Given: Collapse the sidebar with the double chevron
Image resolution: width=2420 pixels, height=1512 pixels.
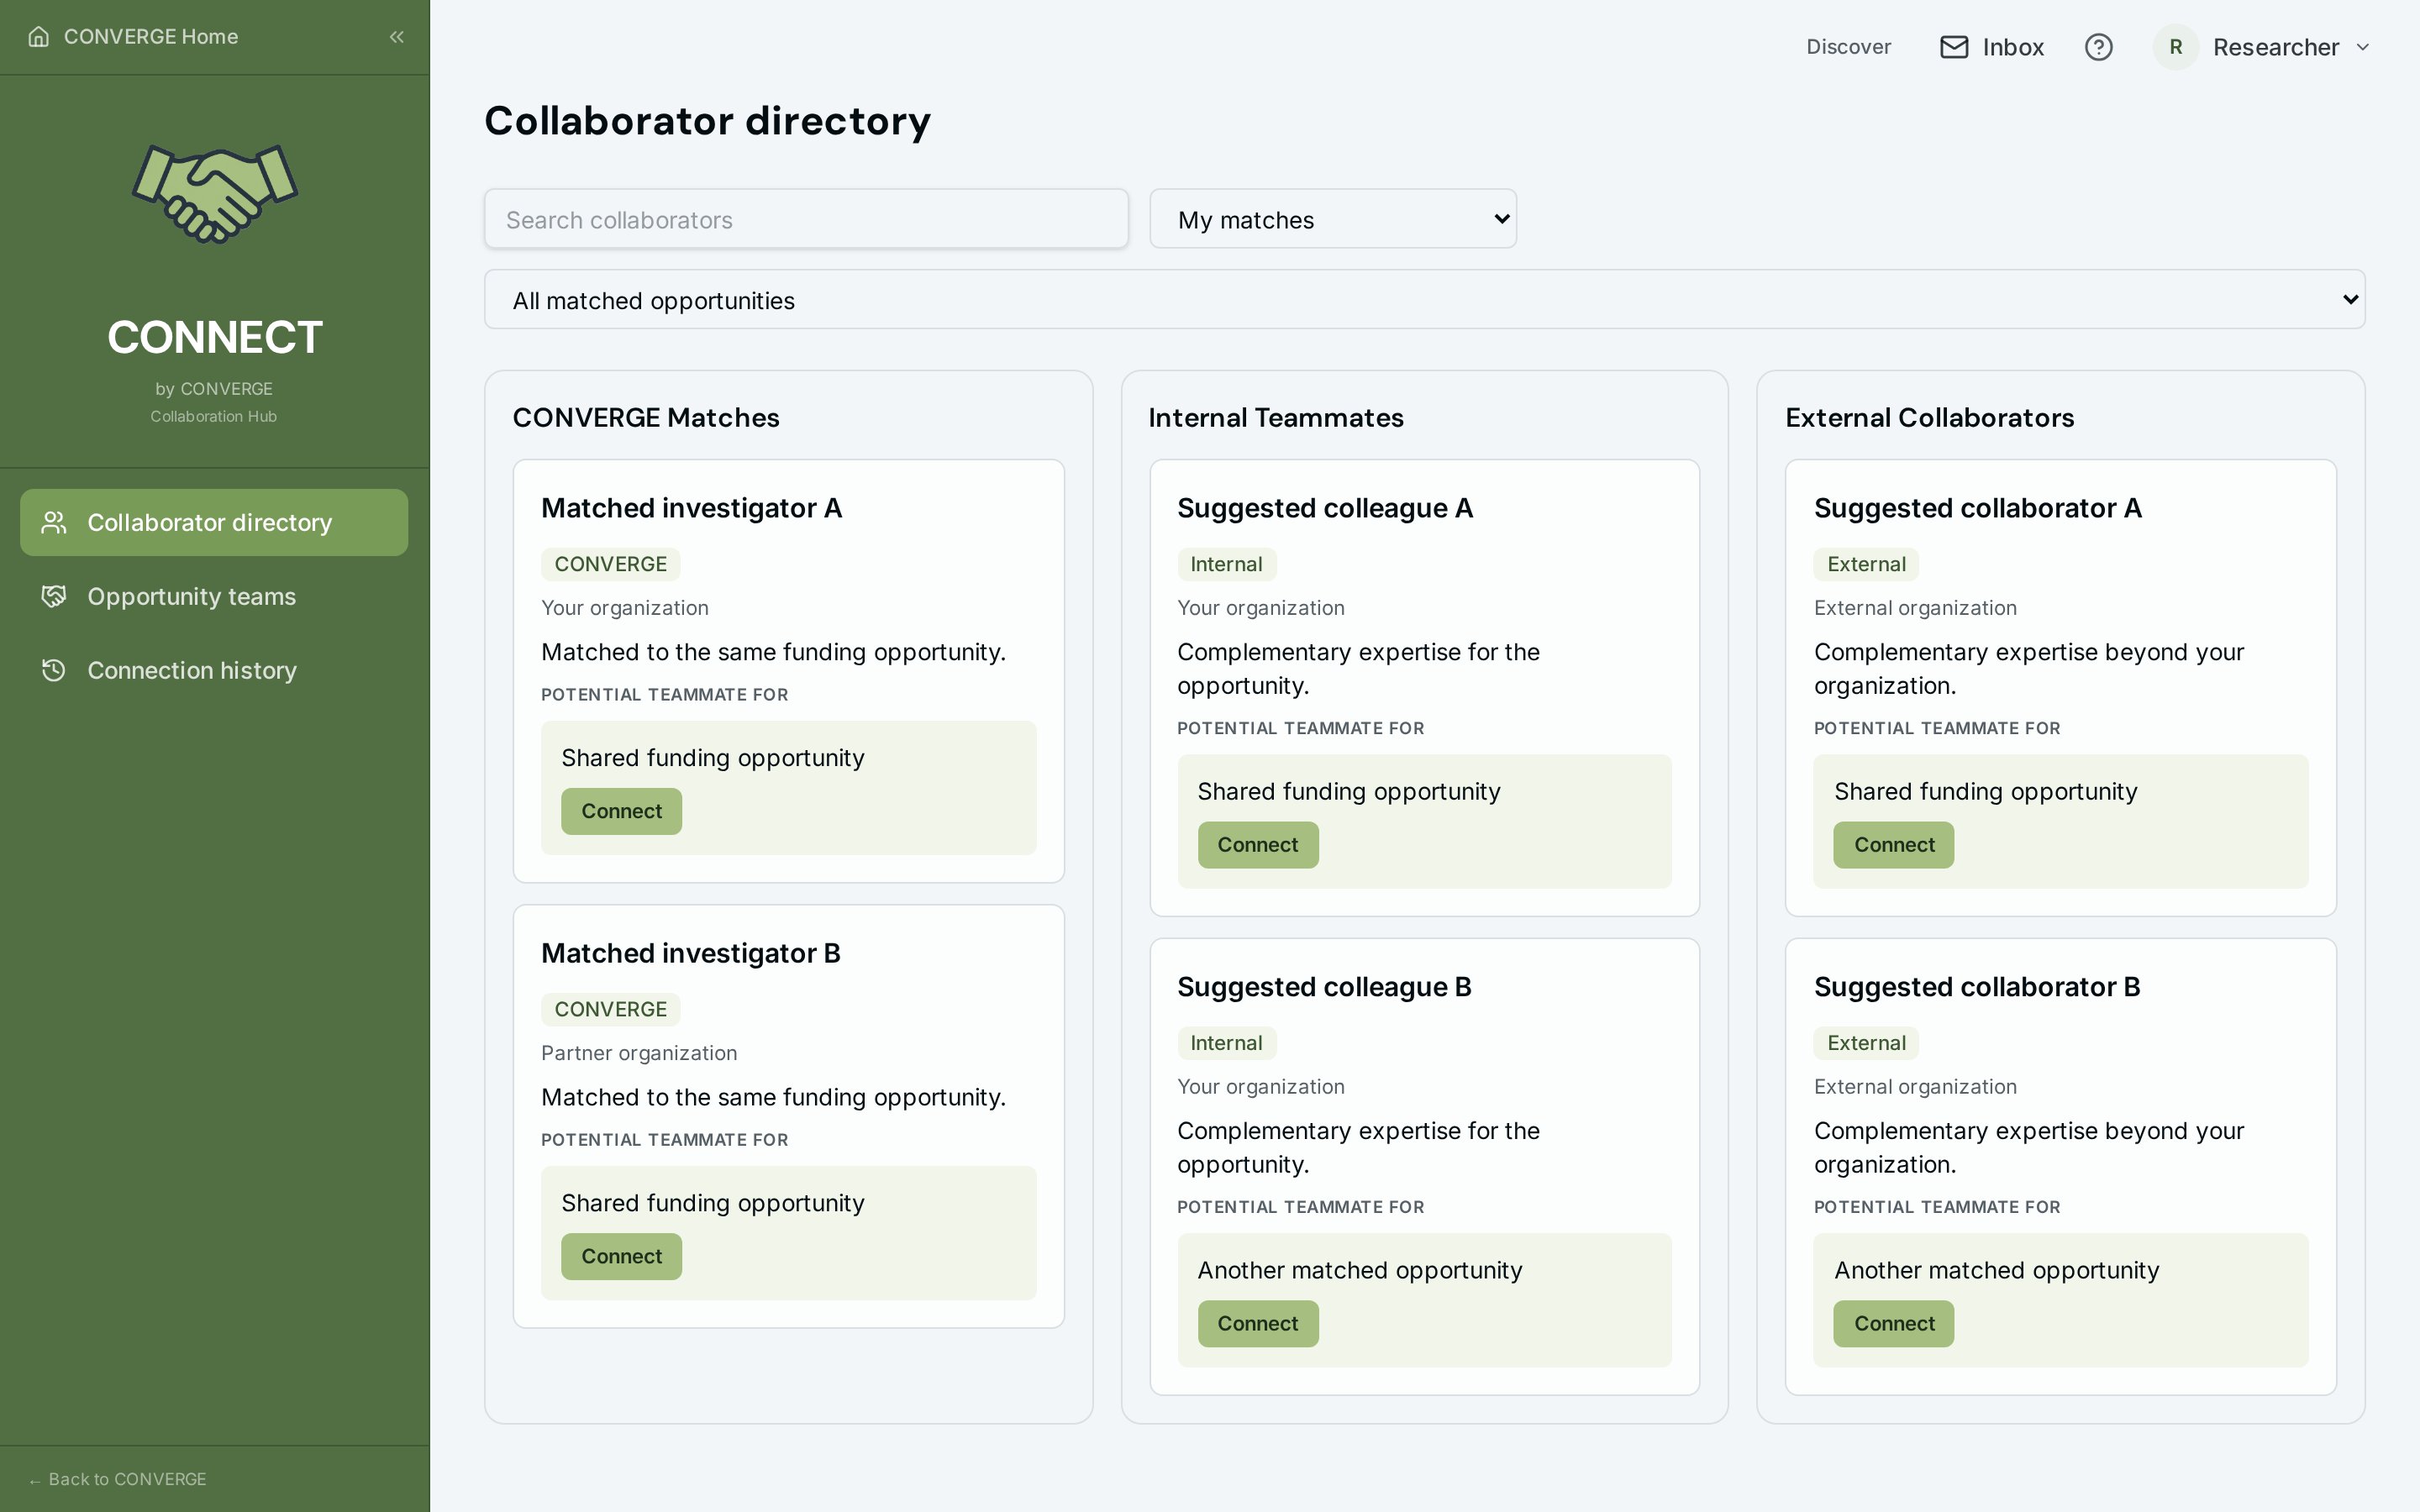Looking at the screenshot, I should pos(397,37).
